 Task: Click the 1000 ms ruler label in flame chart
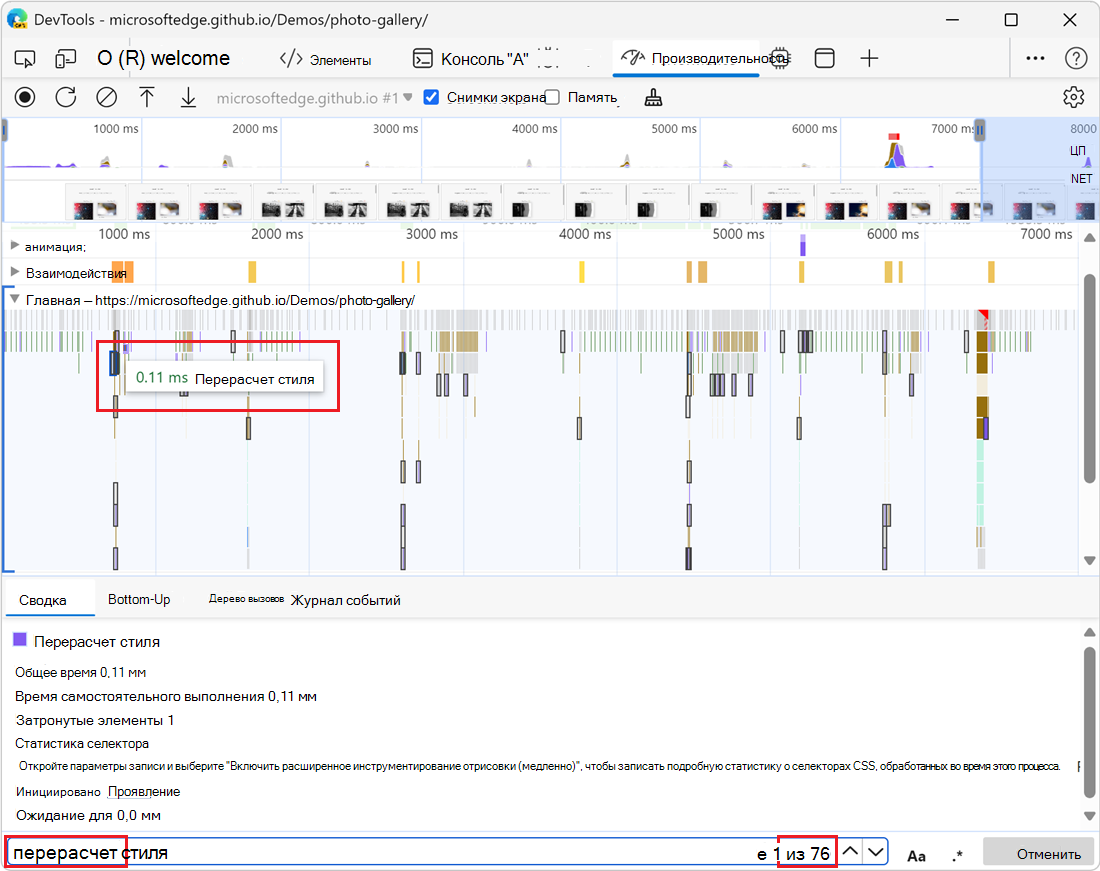(x=124, y=234)
